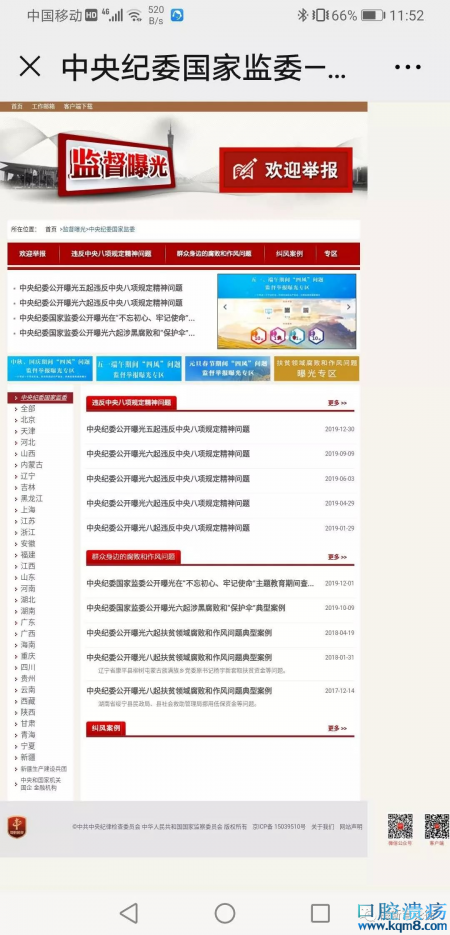Close the webview with the X icon
The width and height of the screenshot is (450, 935).
(x=30, y=67)
